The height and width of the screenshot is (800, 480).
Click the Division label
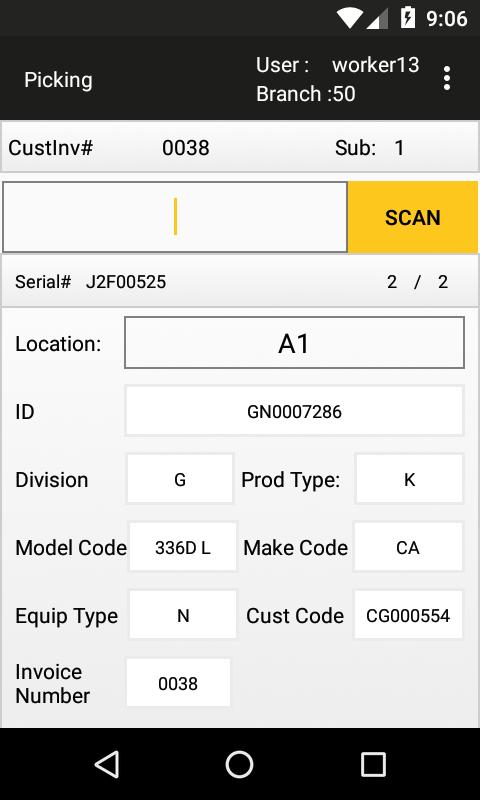pos(52,480)
